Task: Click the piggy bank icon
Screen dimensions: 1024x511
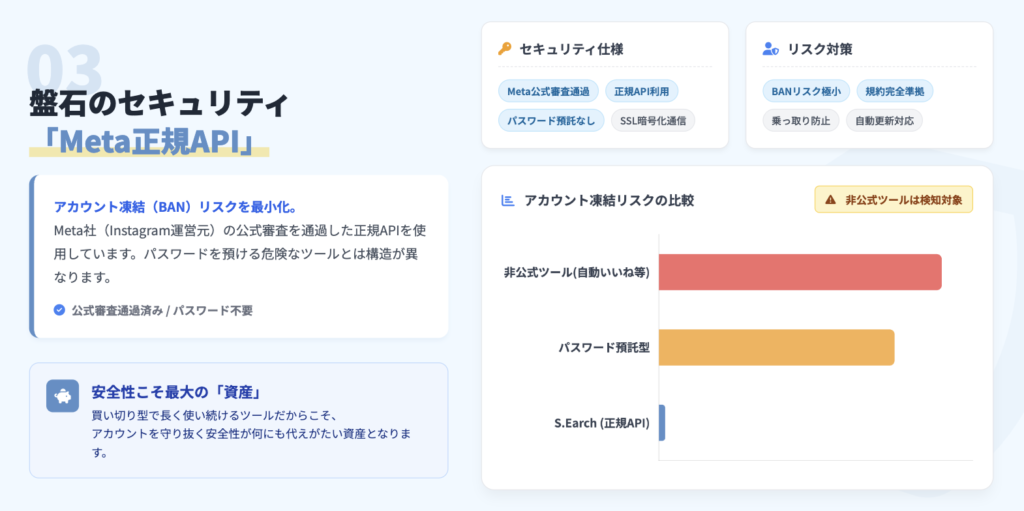Action: coord(62,396)
